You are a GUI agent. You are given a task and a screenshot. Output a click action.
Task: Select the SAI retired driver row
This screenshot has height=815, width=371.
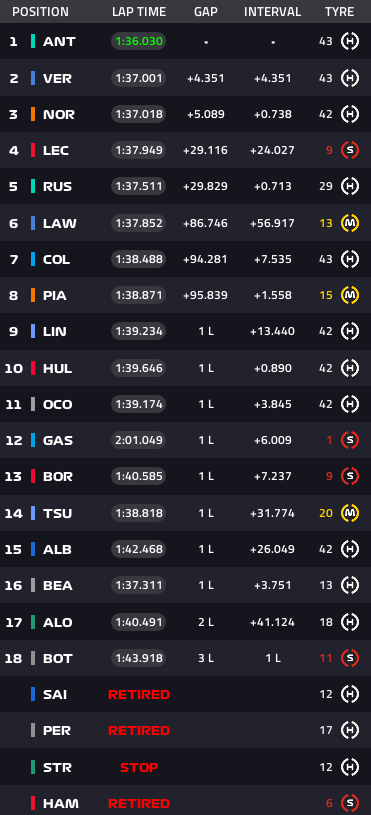186,694
